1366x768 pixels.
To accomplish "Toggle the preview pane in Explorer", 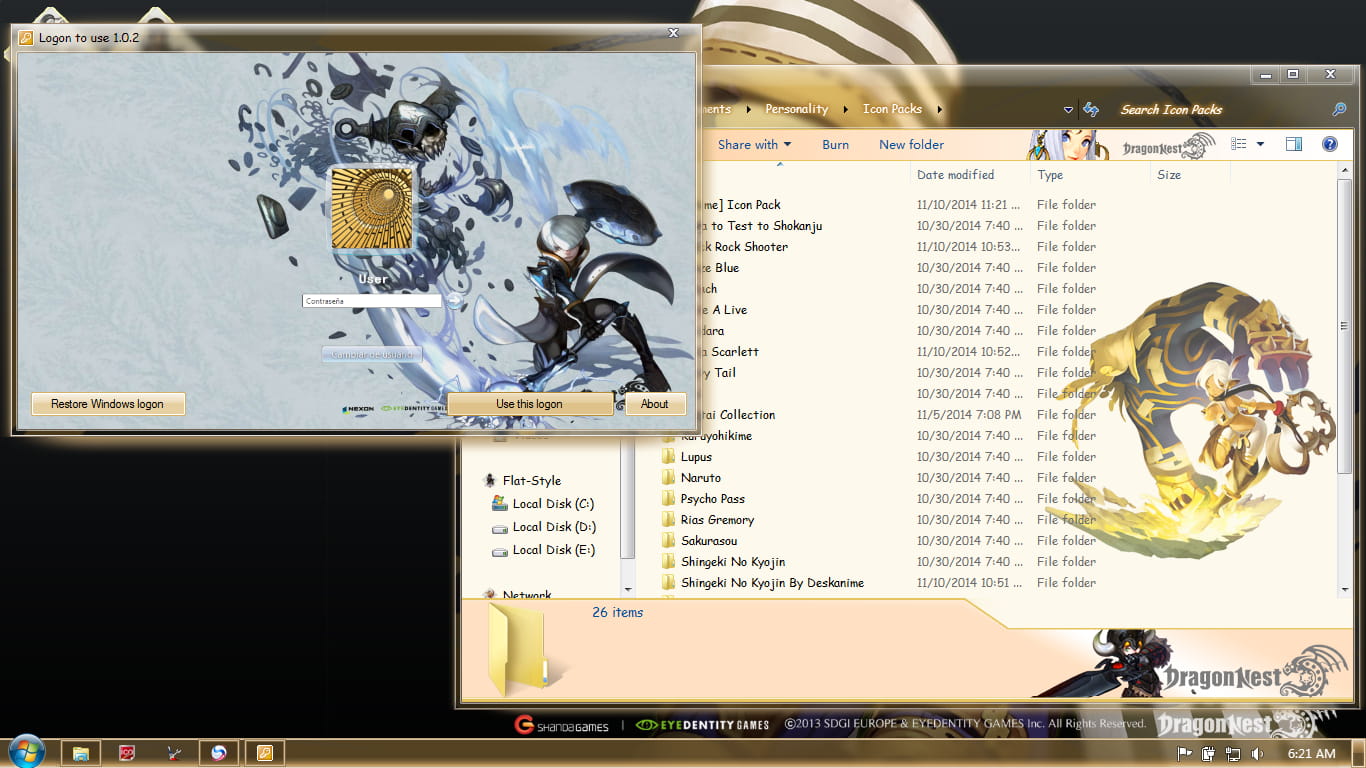I will [1293, 143].
